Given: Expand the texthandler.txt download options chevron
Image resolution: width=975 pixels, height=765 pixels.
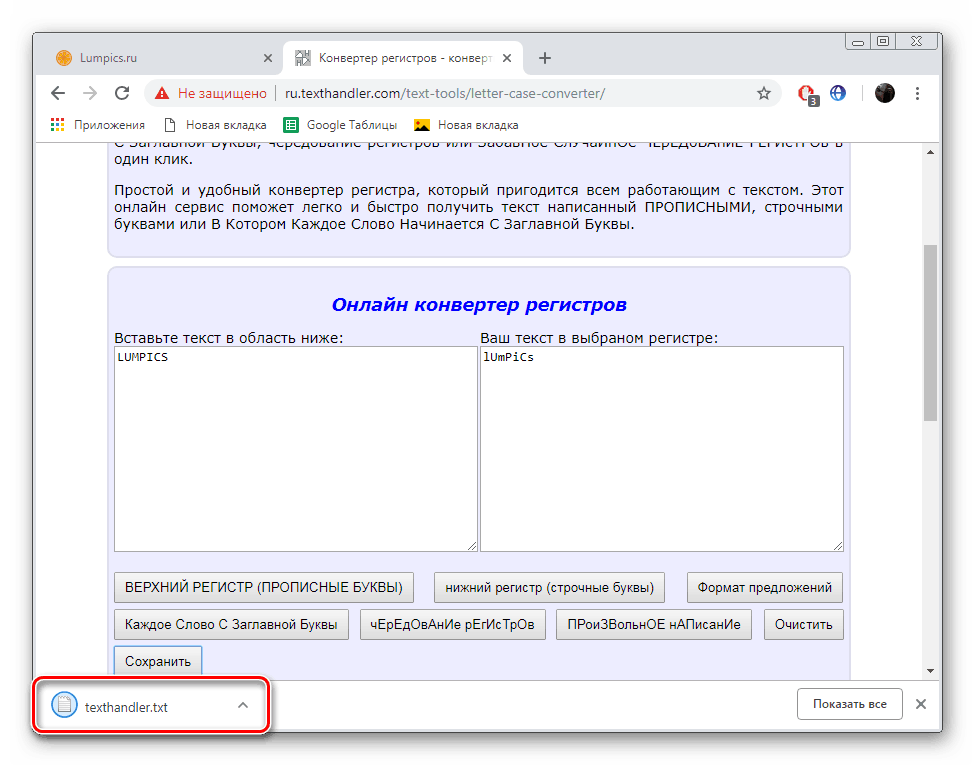Looking at the screenshot, I should (243, 705).
